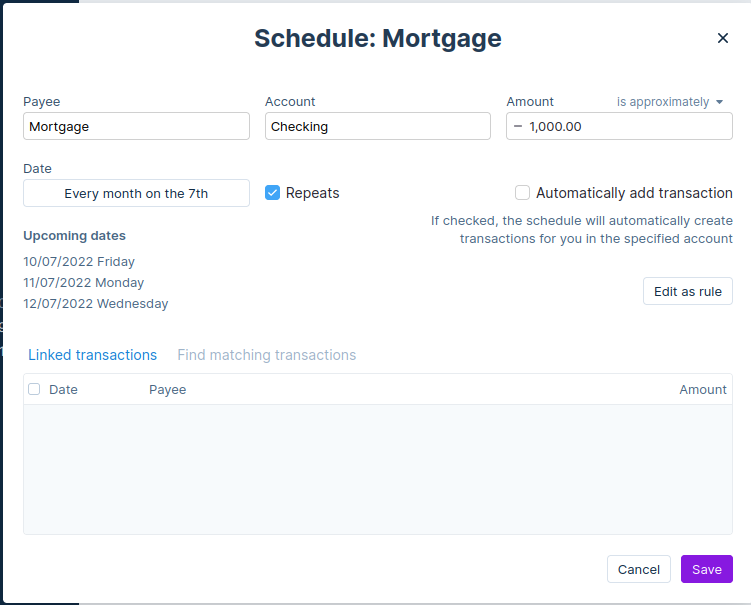Close the Schedule: Mortgage dialog
This screenshot has width=751, height=605.
[723, 38]
